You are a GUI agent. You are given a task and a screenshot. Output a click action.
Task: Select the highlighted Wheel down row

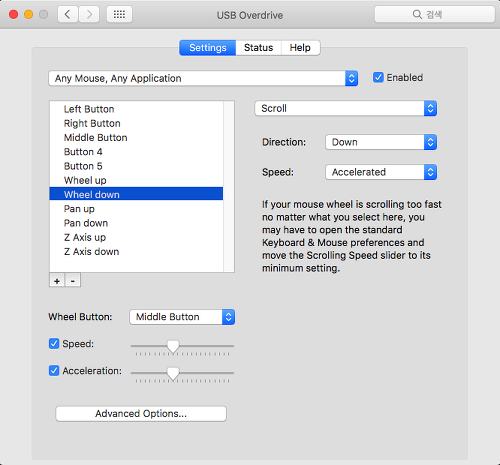pyautogui.click(x=136, y=194)
